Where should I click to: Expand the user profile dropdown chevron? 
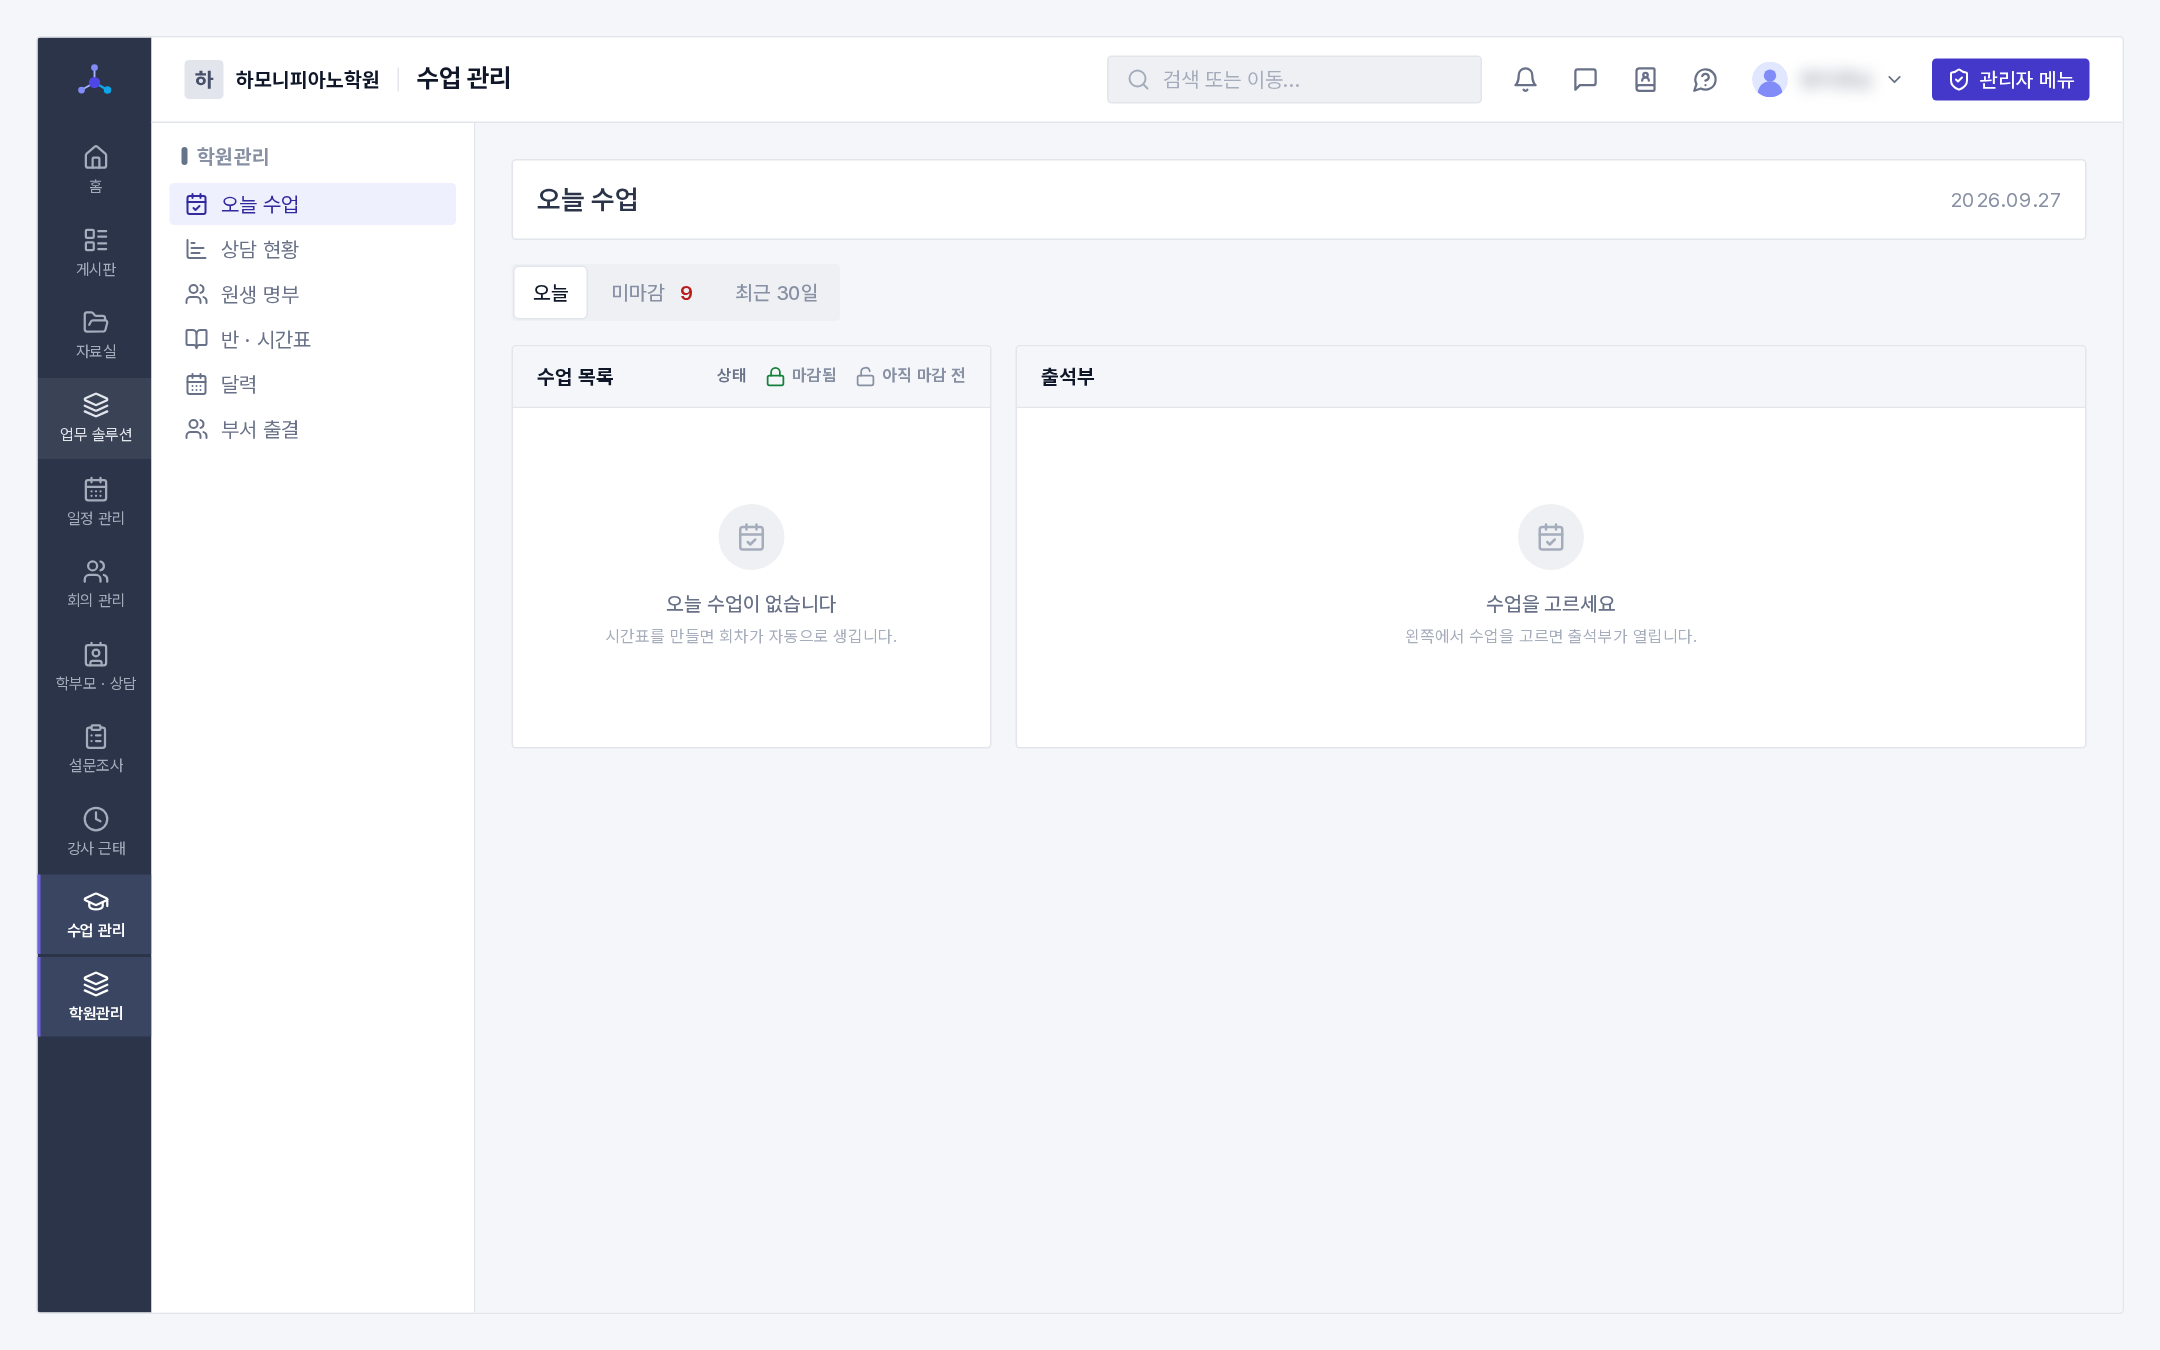1894,79
